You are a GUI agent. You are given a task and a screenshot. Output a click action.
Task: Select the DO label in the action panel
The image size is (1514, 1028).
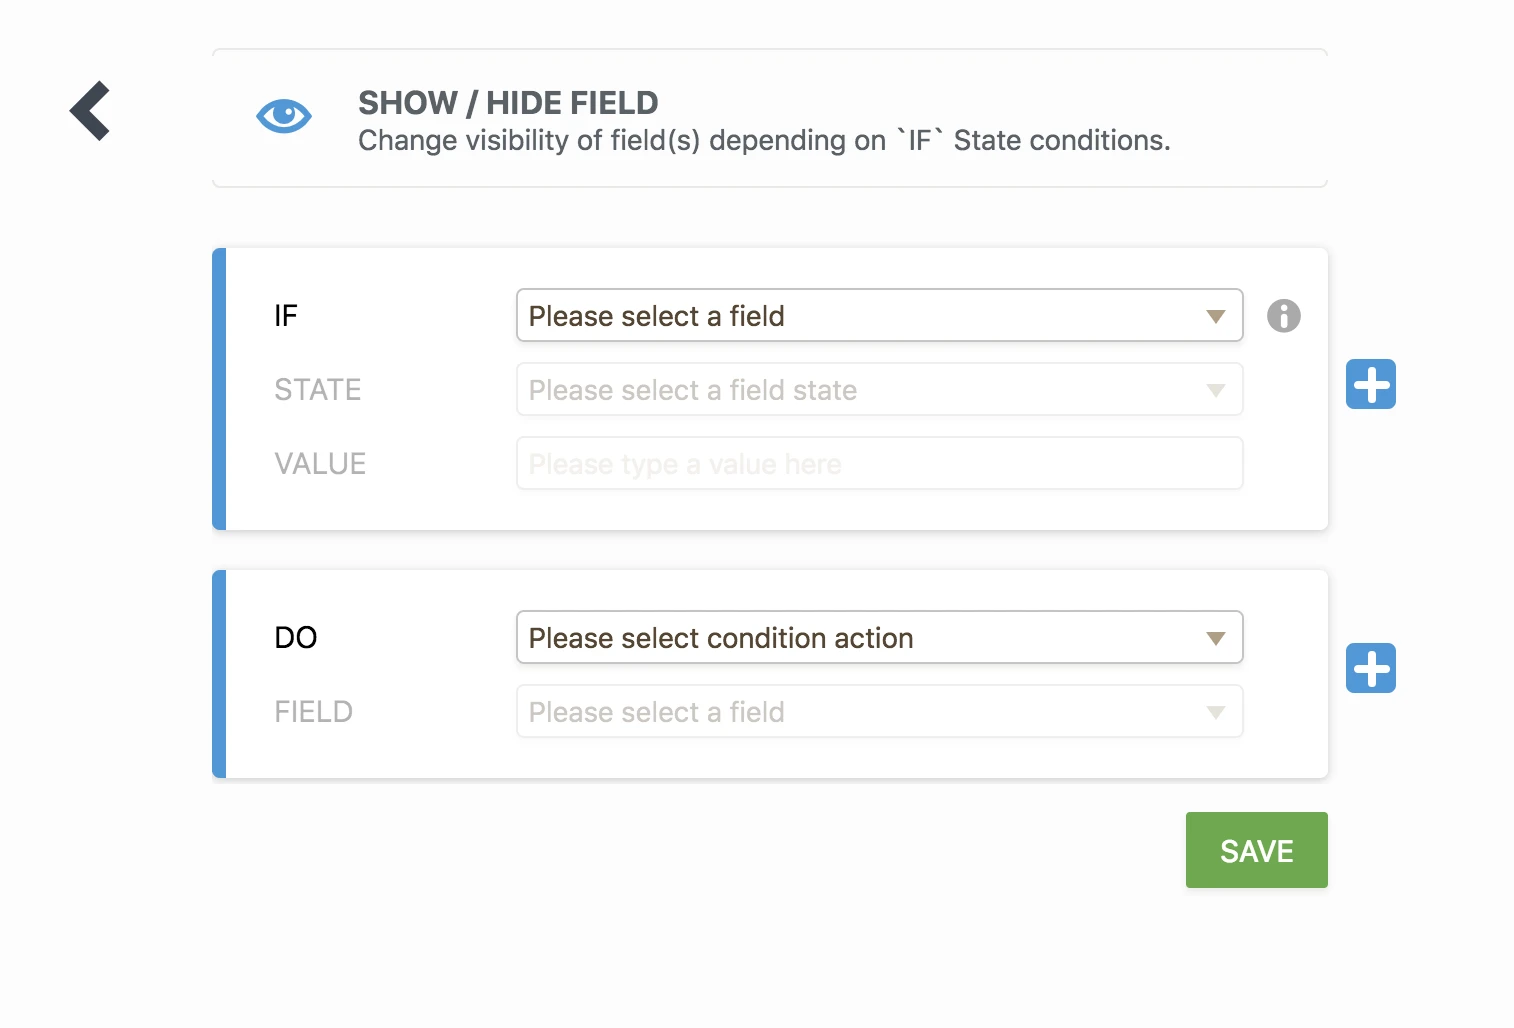coord(295,637)
